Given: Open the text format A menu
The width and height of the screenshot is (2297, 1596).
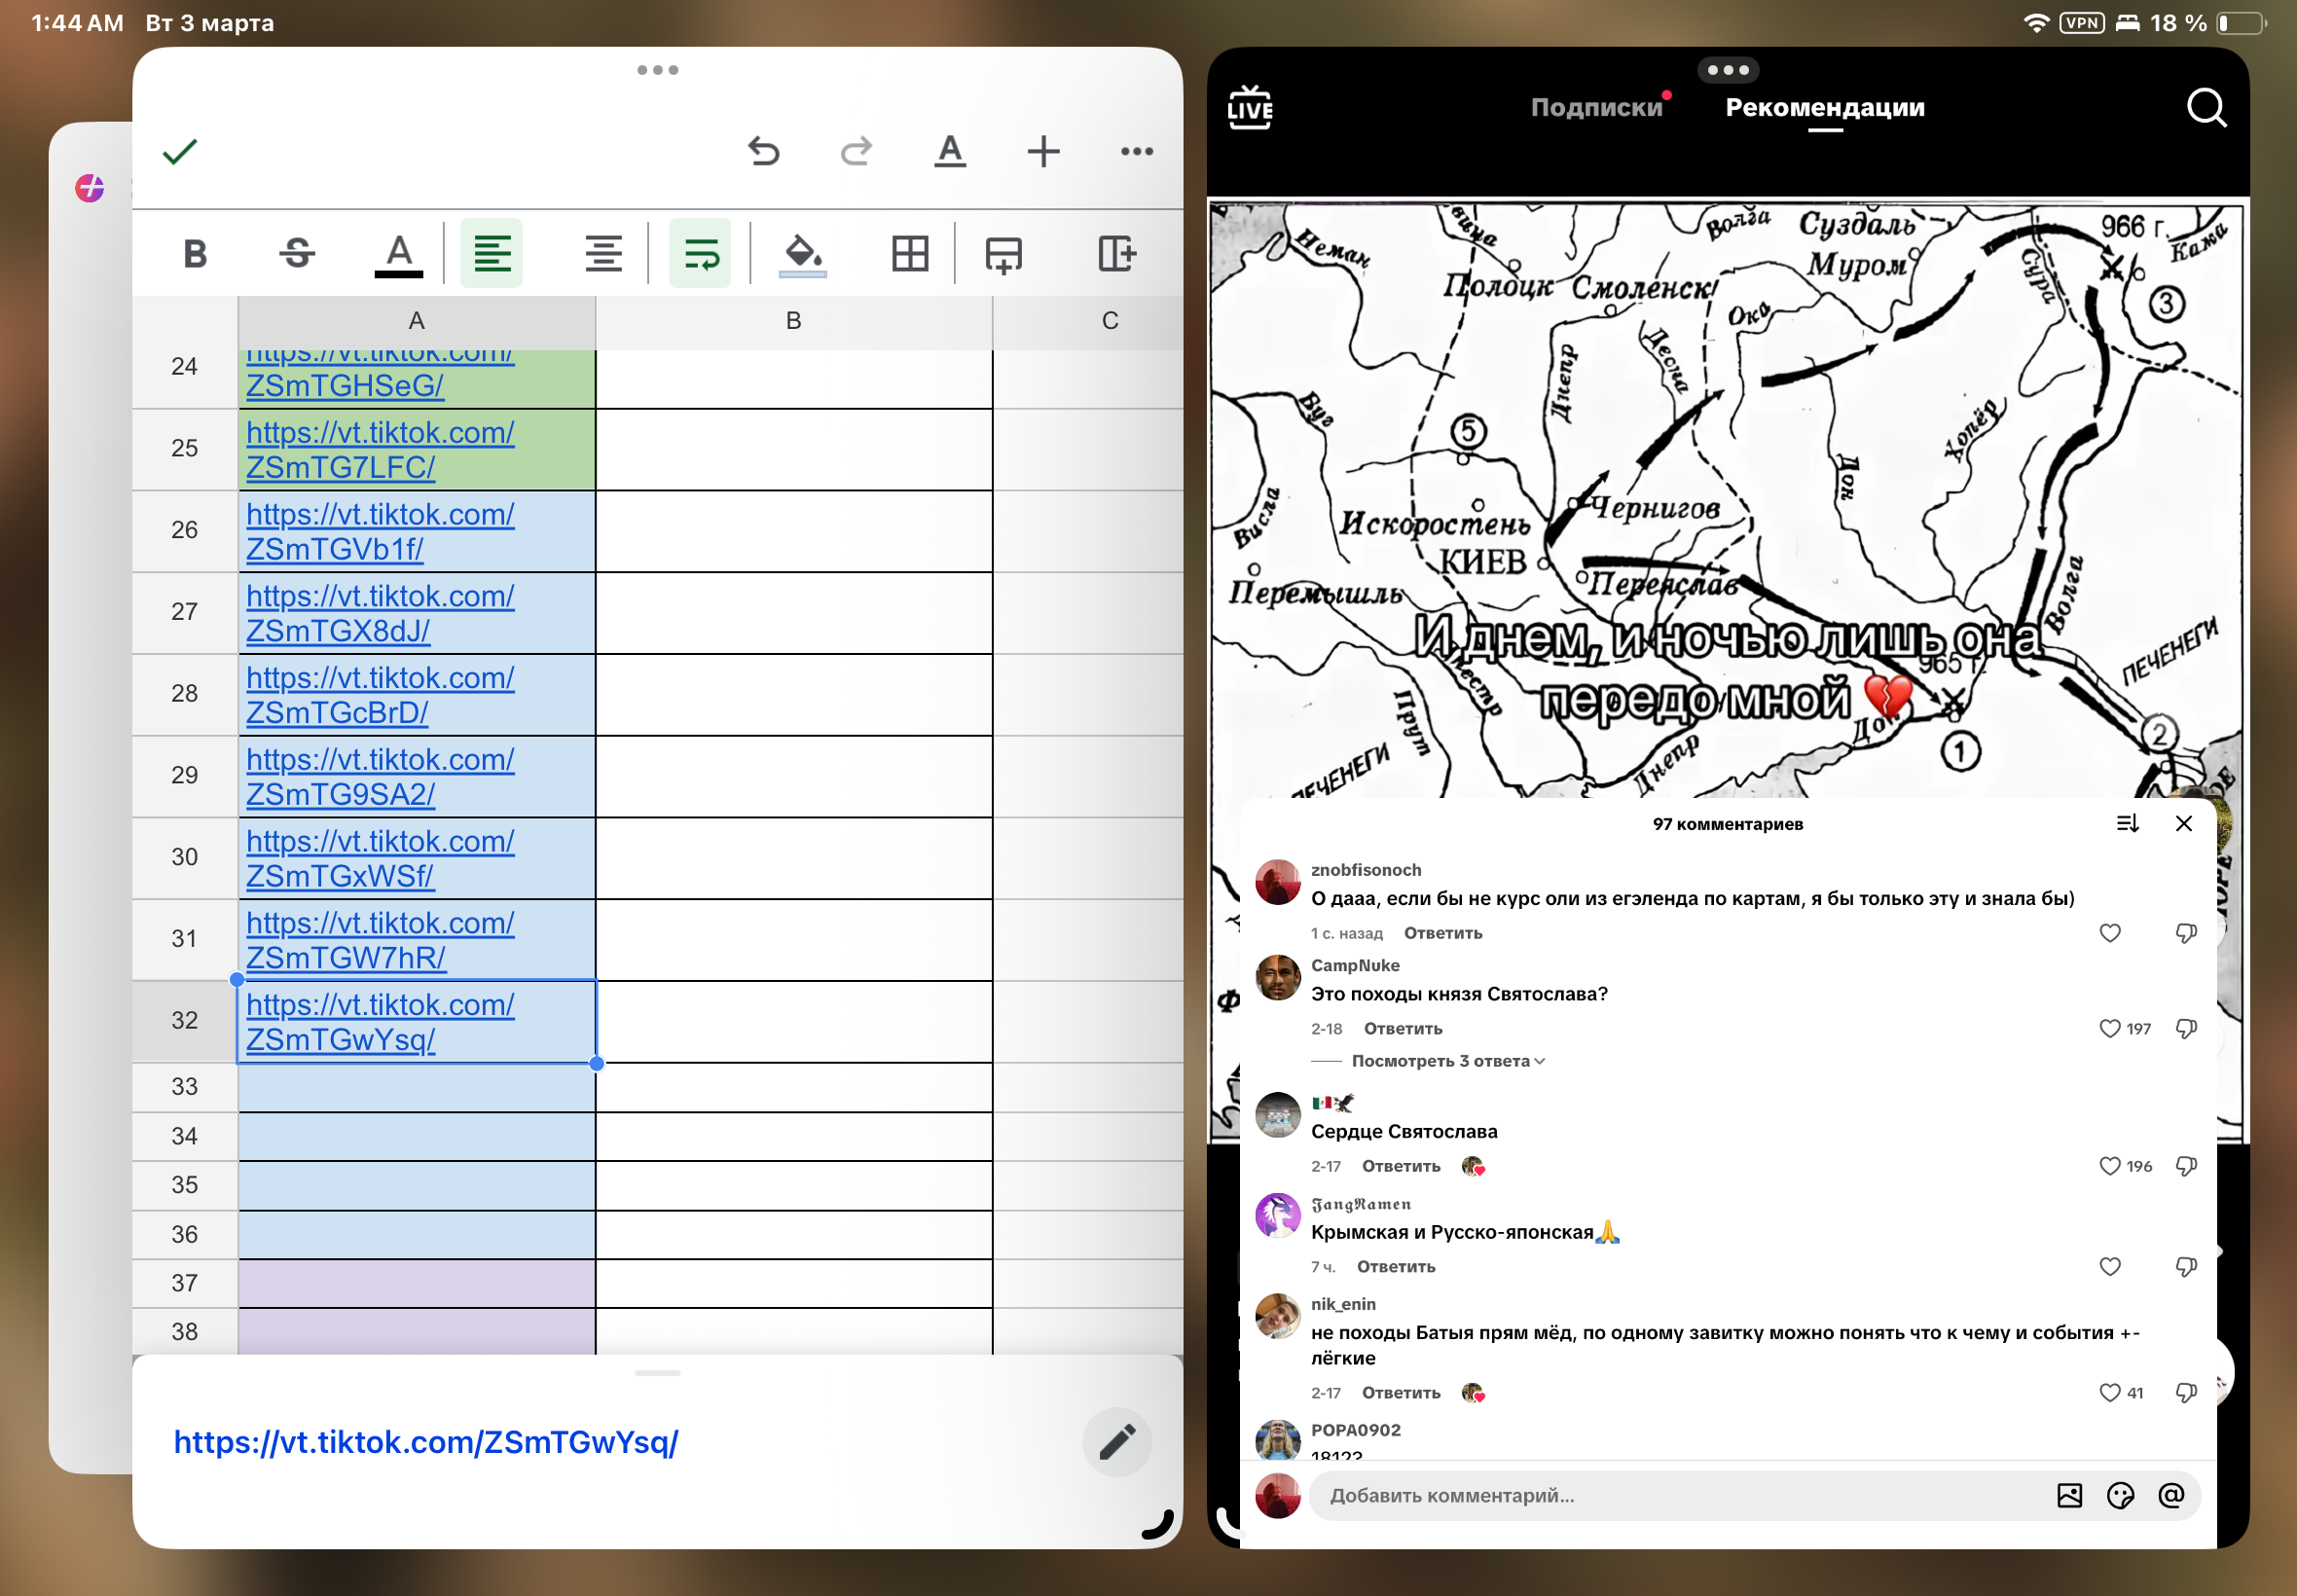Looking at the screenshot, I should (950, 151).
